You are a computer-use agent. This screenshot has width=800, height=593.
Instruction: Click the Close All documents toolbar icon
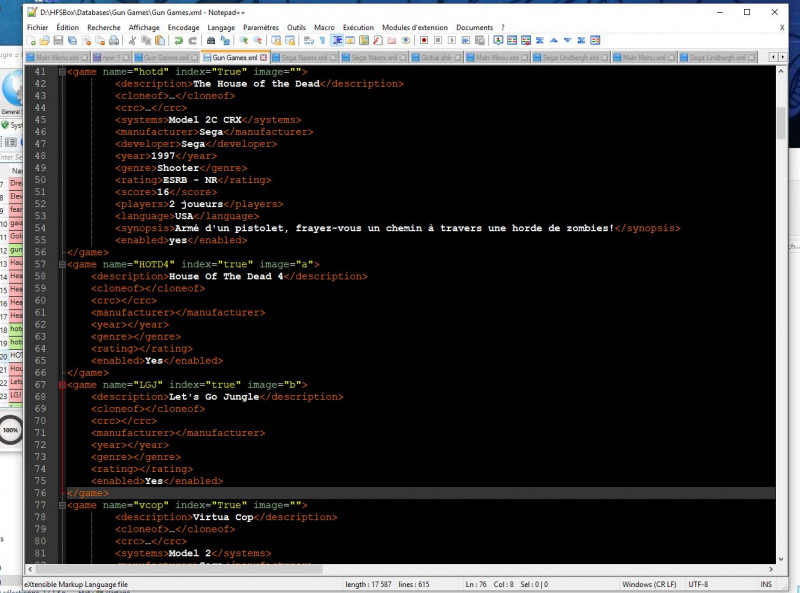[x=100, y=40]
